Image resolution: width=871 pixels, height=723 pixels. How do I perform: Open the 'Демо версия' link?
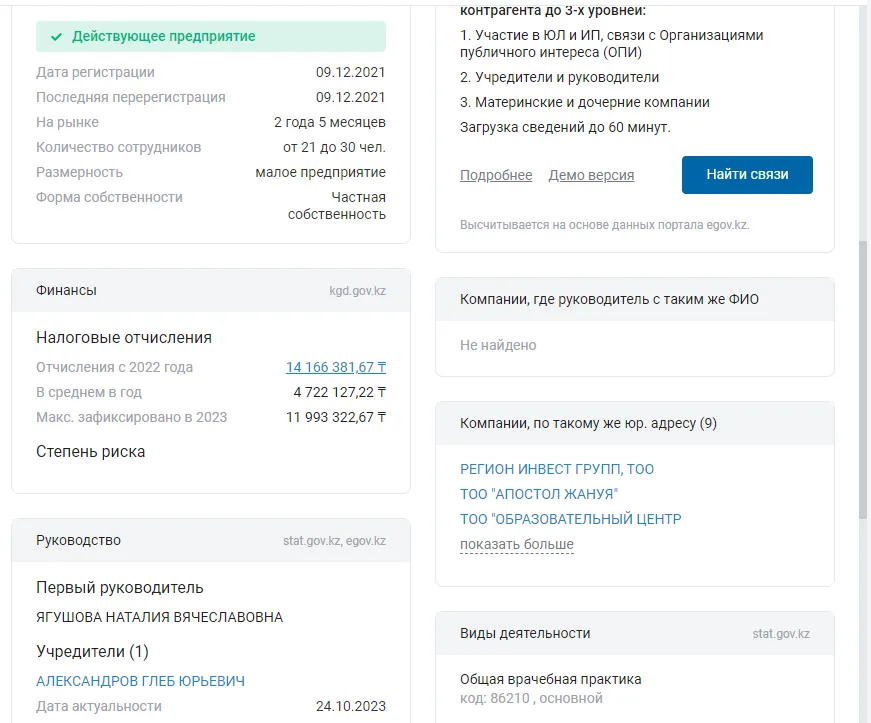click(591, 175)
